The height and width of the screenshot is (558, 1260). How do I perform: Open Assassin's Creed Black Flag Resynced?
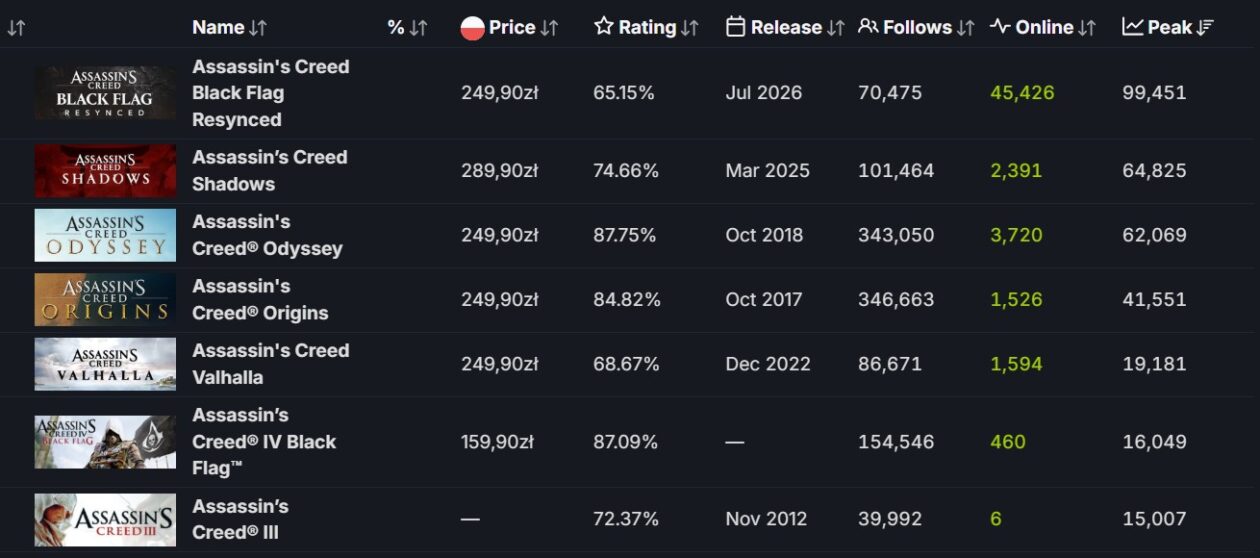tap(271, 93)
